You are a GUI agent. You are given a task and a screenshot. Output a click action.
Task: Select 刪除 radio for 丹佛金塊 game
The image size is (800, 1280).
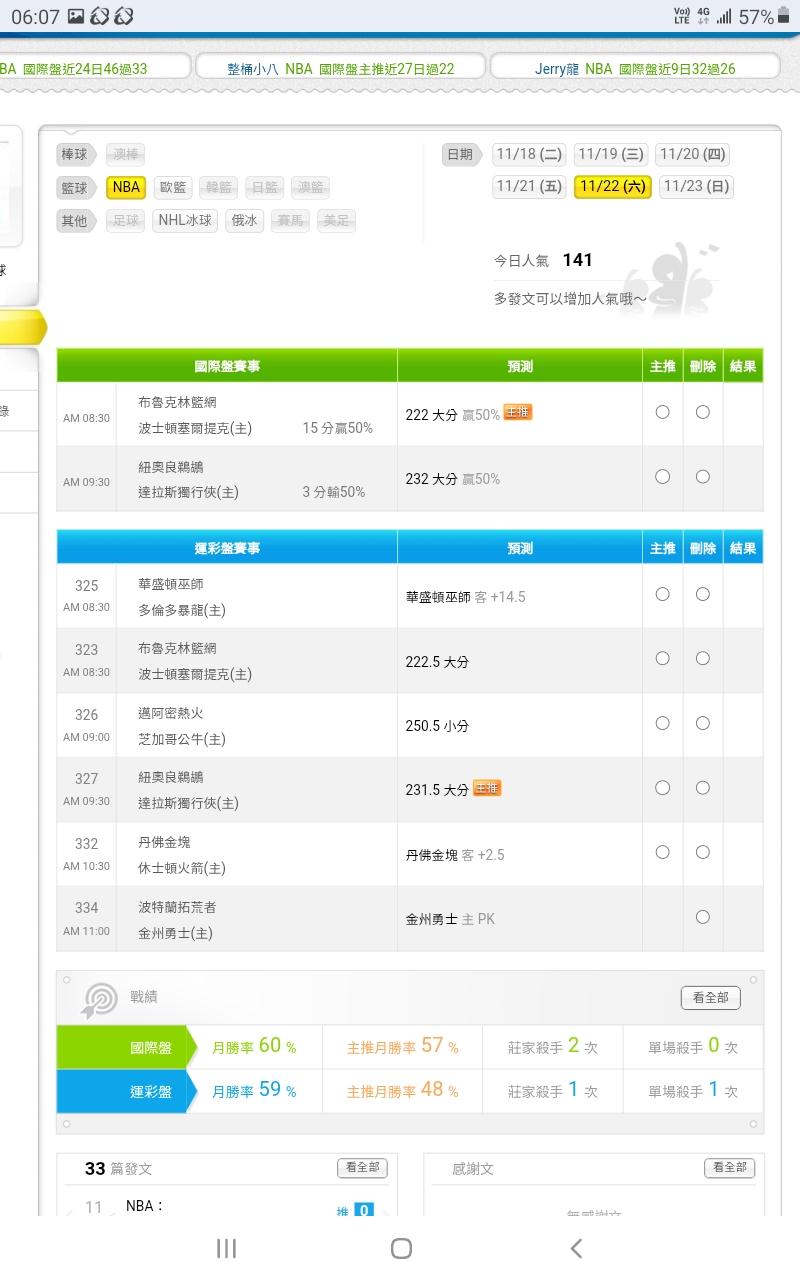[703, 852]
